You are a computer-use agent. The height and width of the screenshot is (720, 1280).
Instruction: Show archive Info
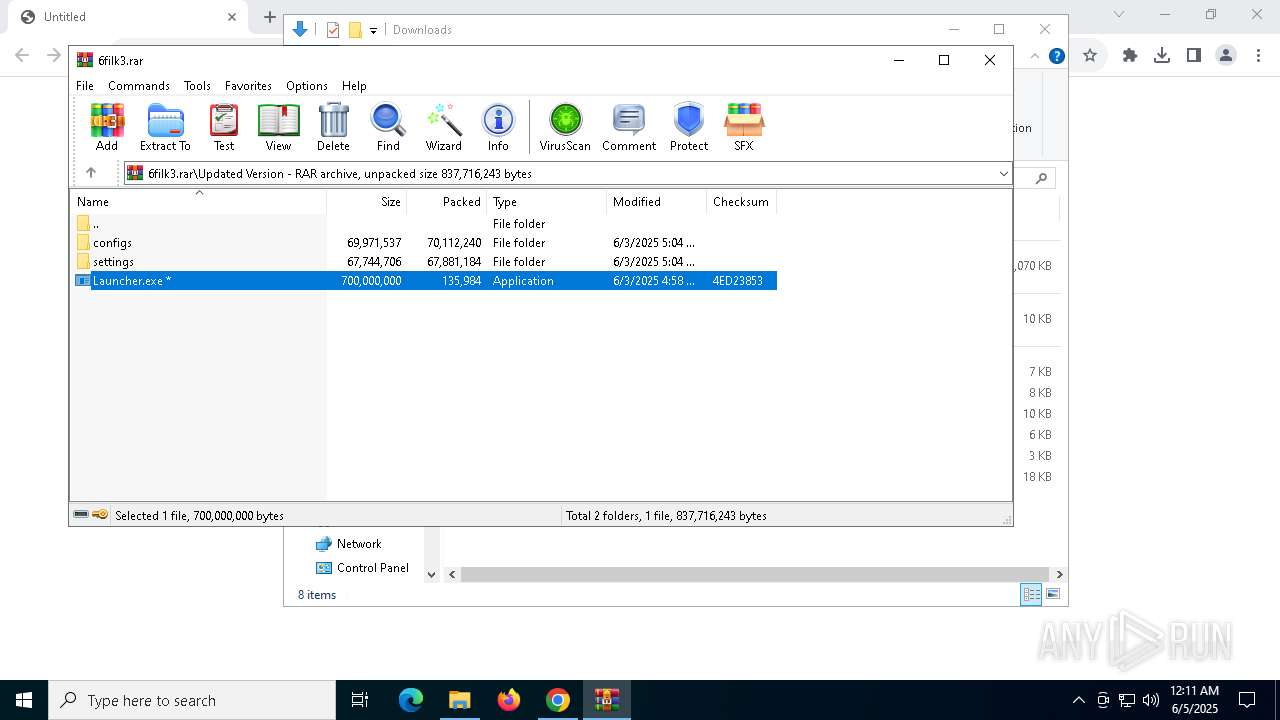(x=498, y=127)
